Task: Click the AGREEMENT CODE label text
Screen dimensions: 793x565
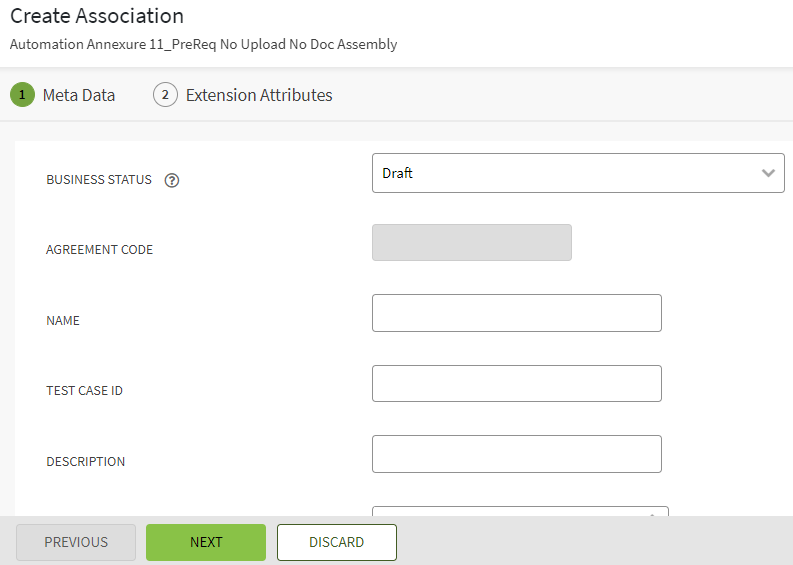Action: (100, 250)
